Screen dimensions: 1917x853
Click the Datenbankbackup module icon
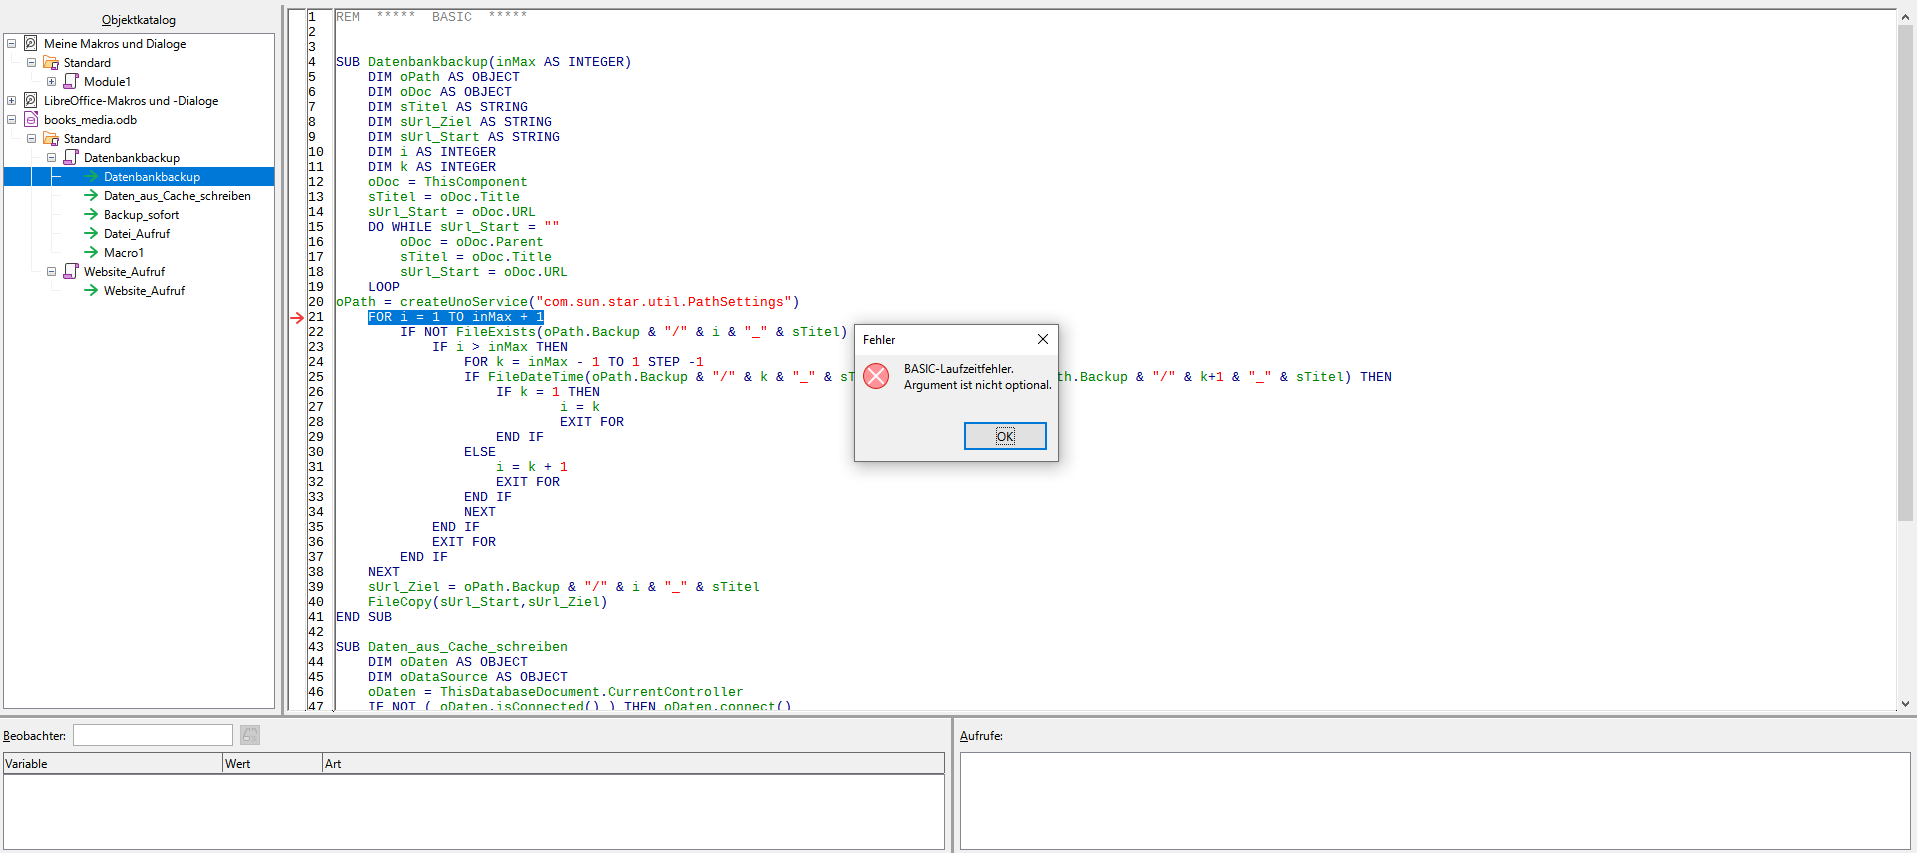tap(71, 158)
